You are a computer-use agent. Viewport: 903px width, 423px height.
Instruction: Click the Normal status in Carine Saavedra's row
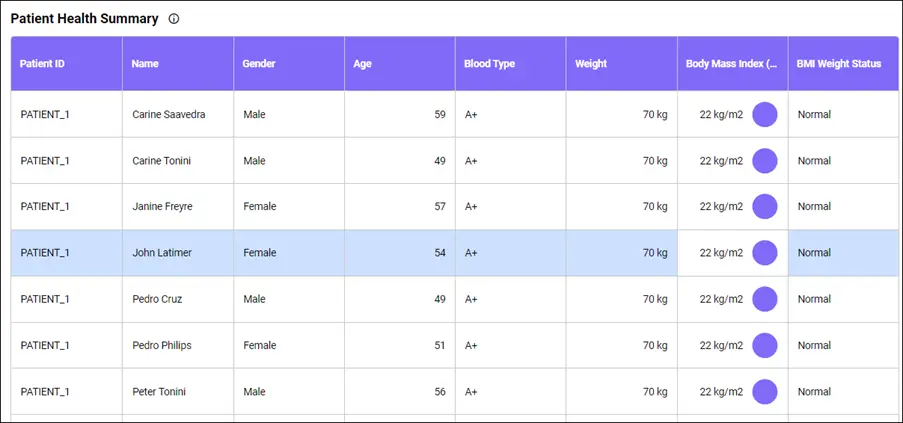(814, 115)
